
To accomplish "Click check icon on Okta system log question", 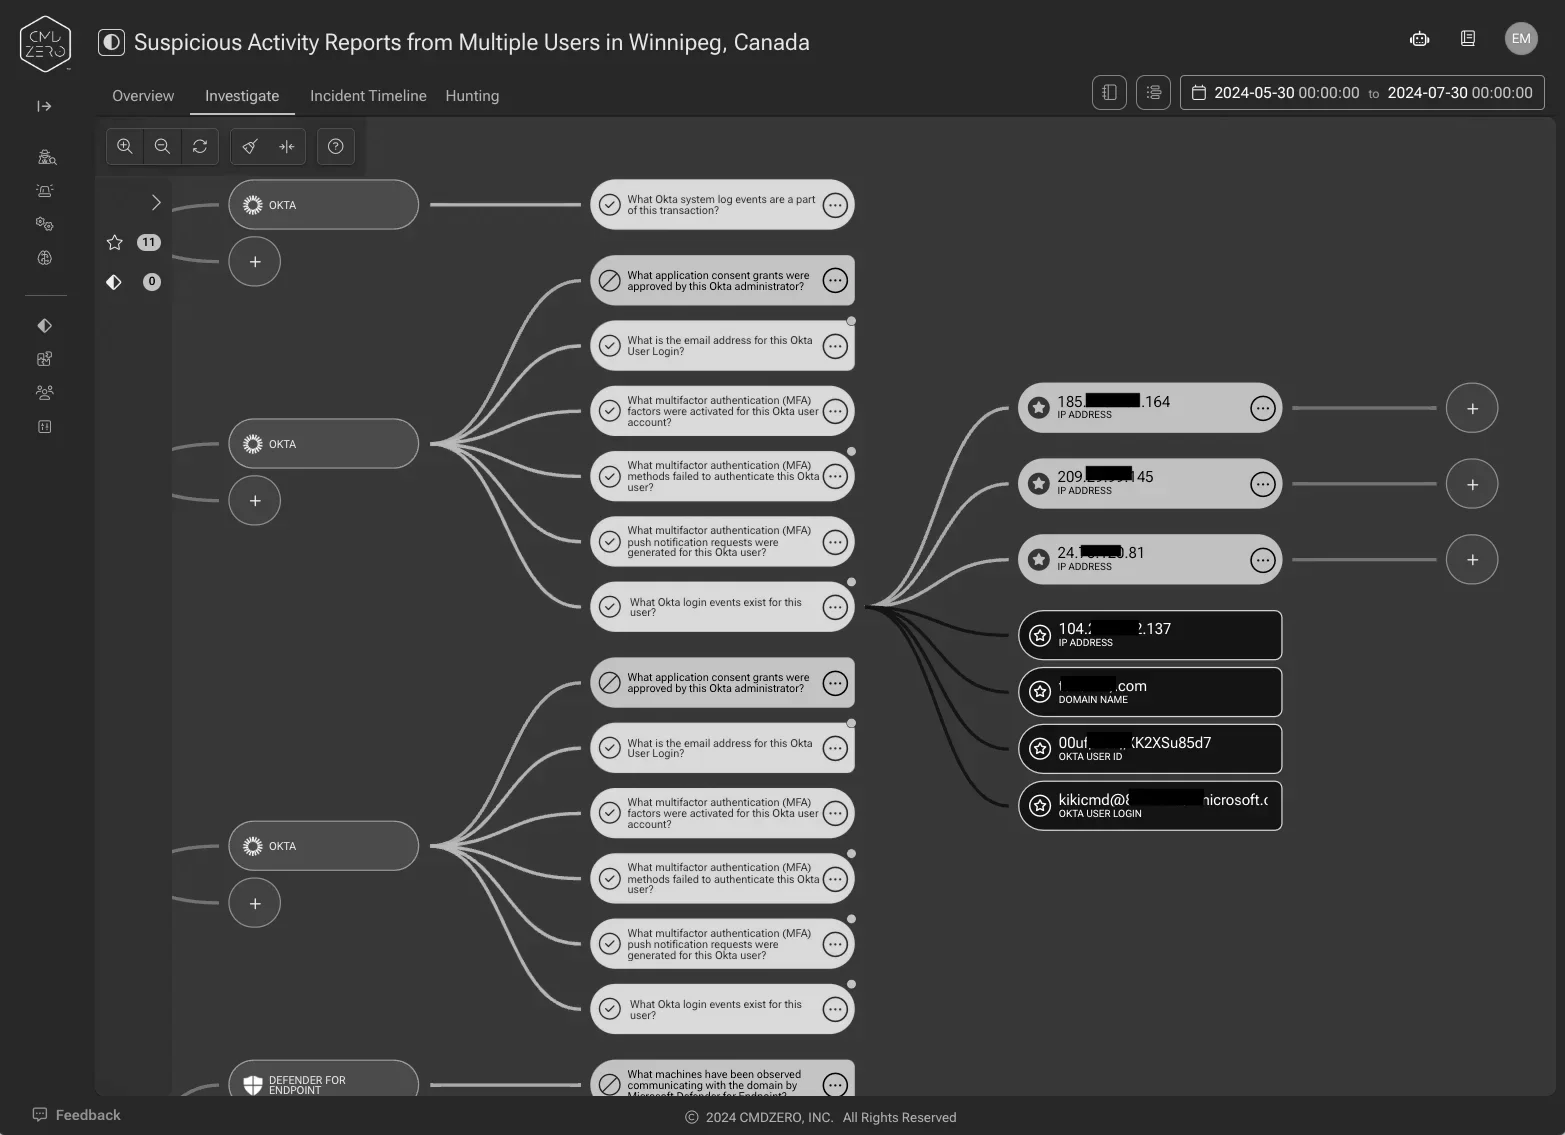I will pyautogui.click(x=610, y=205).
